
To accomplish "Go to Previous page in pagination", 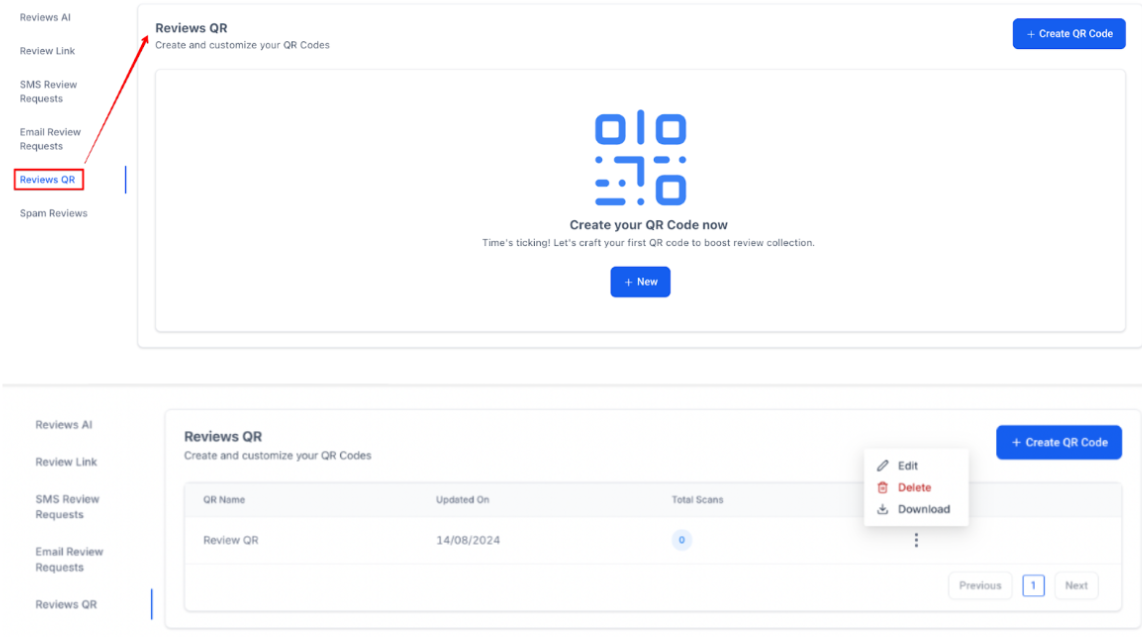I will click(x=980, y=585).
